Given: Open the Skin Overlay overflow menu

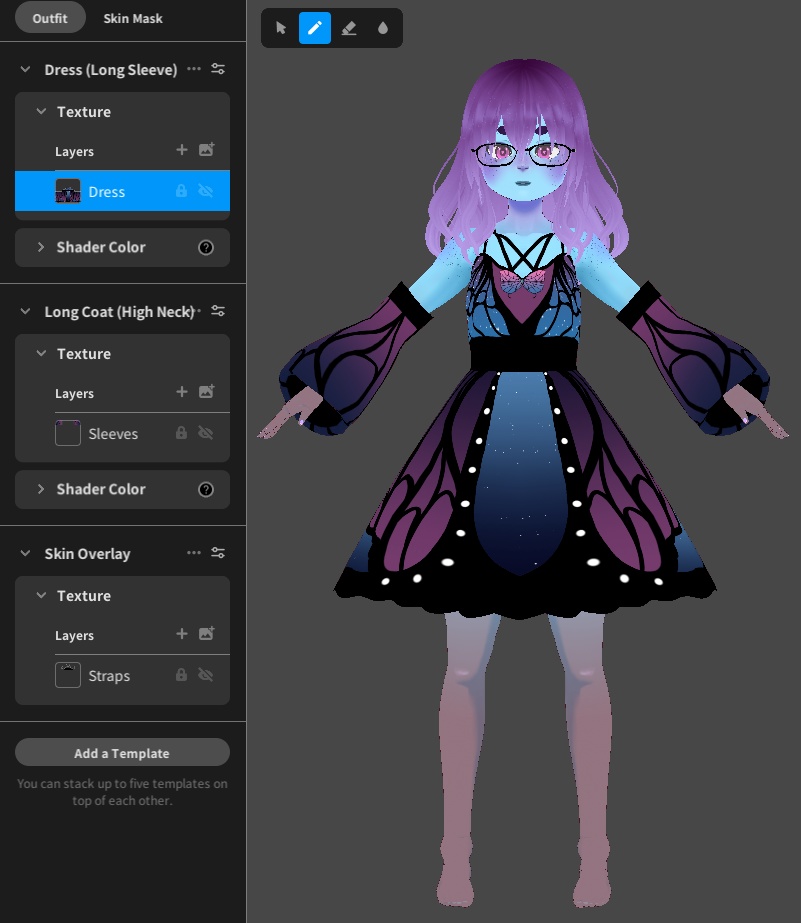Looking at the screenshot, I should pos(194,553).
